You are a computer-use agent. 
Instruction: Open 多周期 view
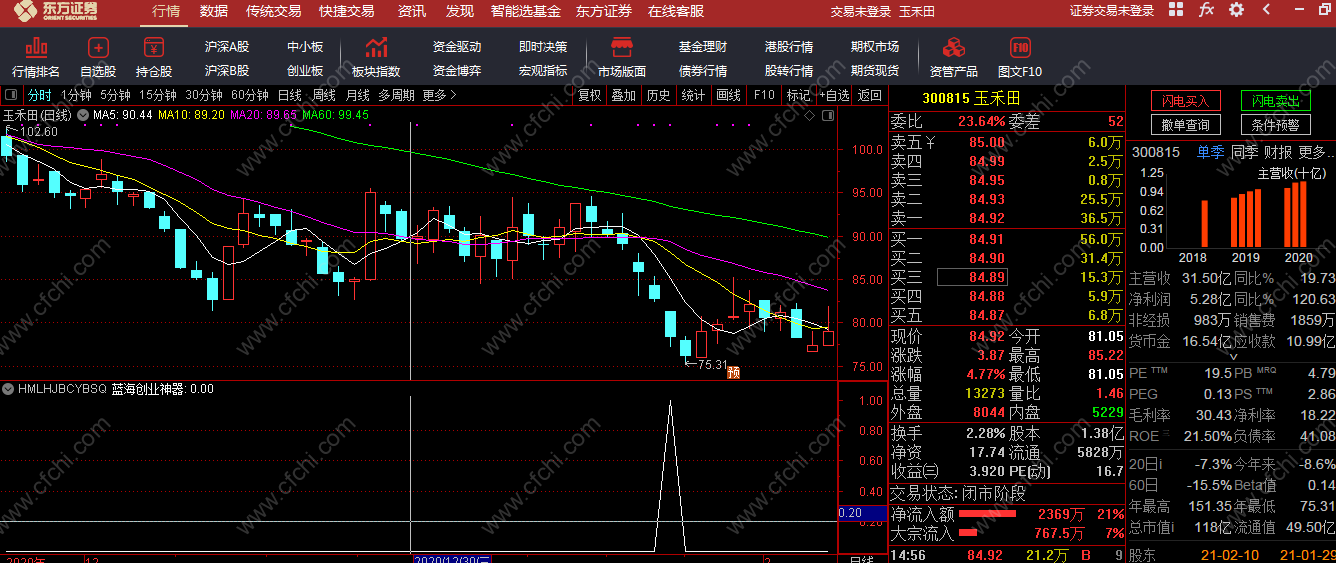tap(396, 95)
